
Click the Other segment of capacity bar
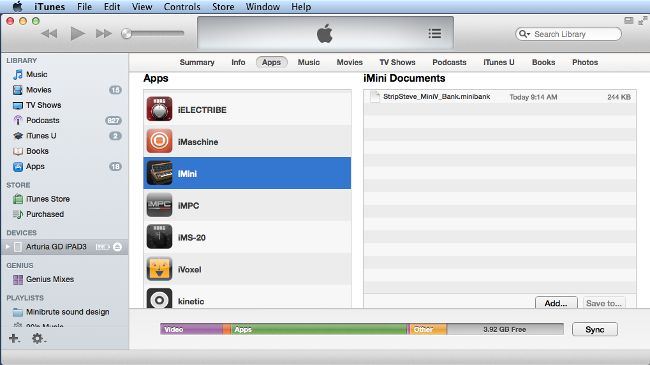[428, 329]
